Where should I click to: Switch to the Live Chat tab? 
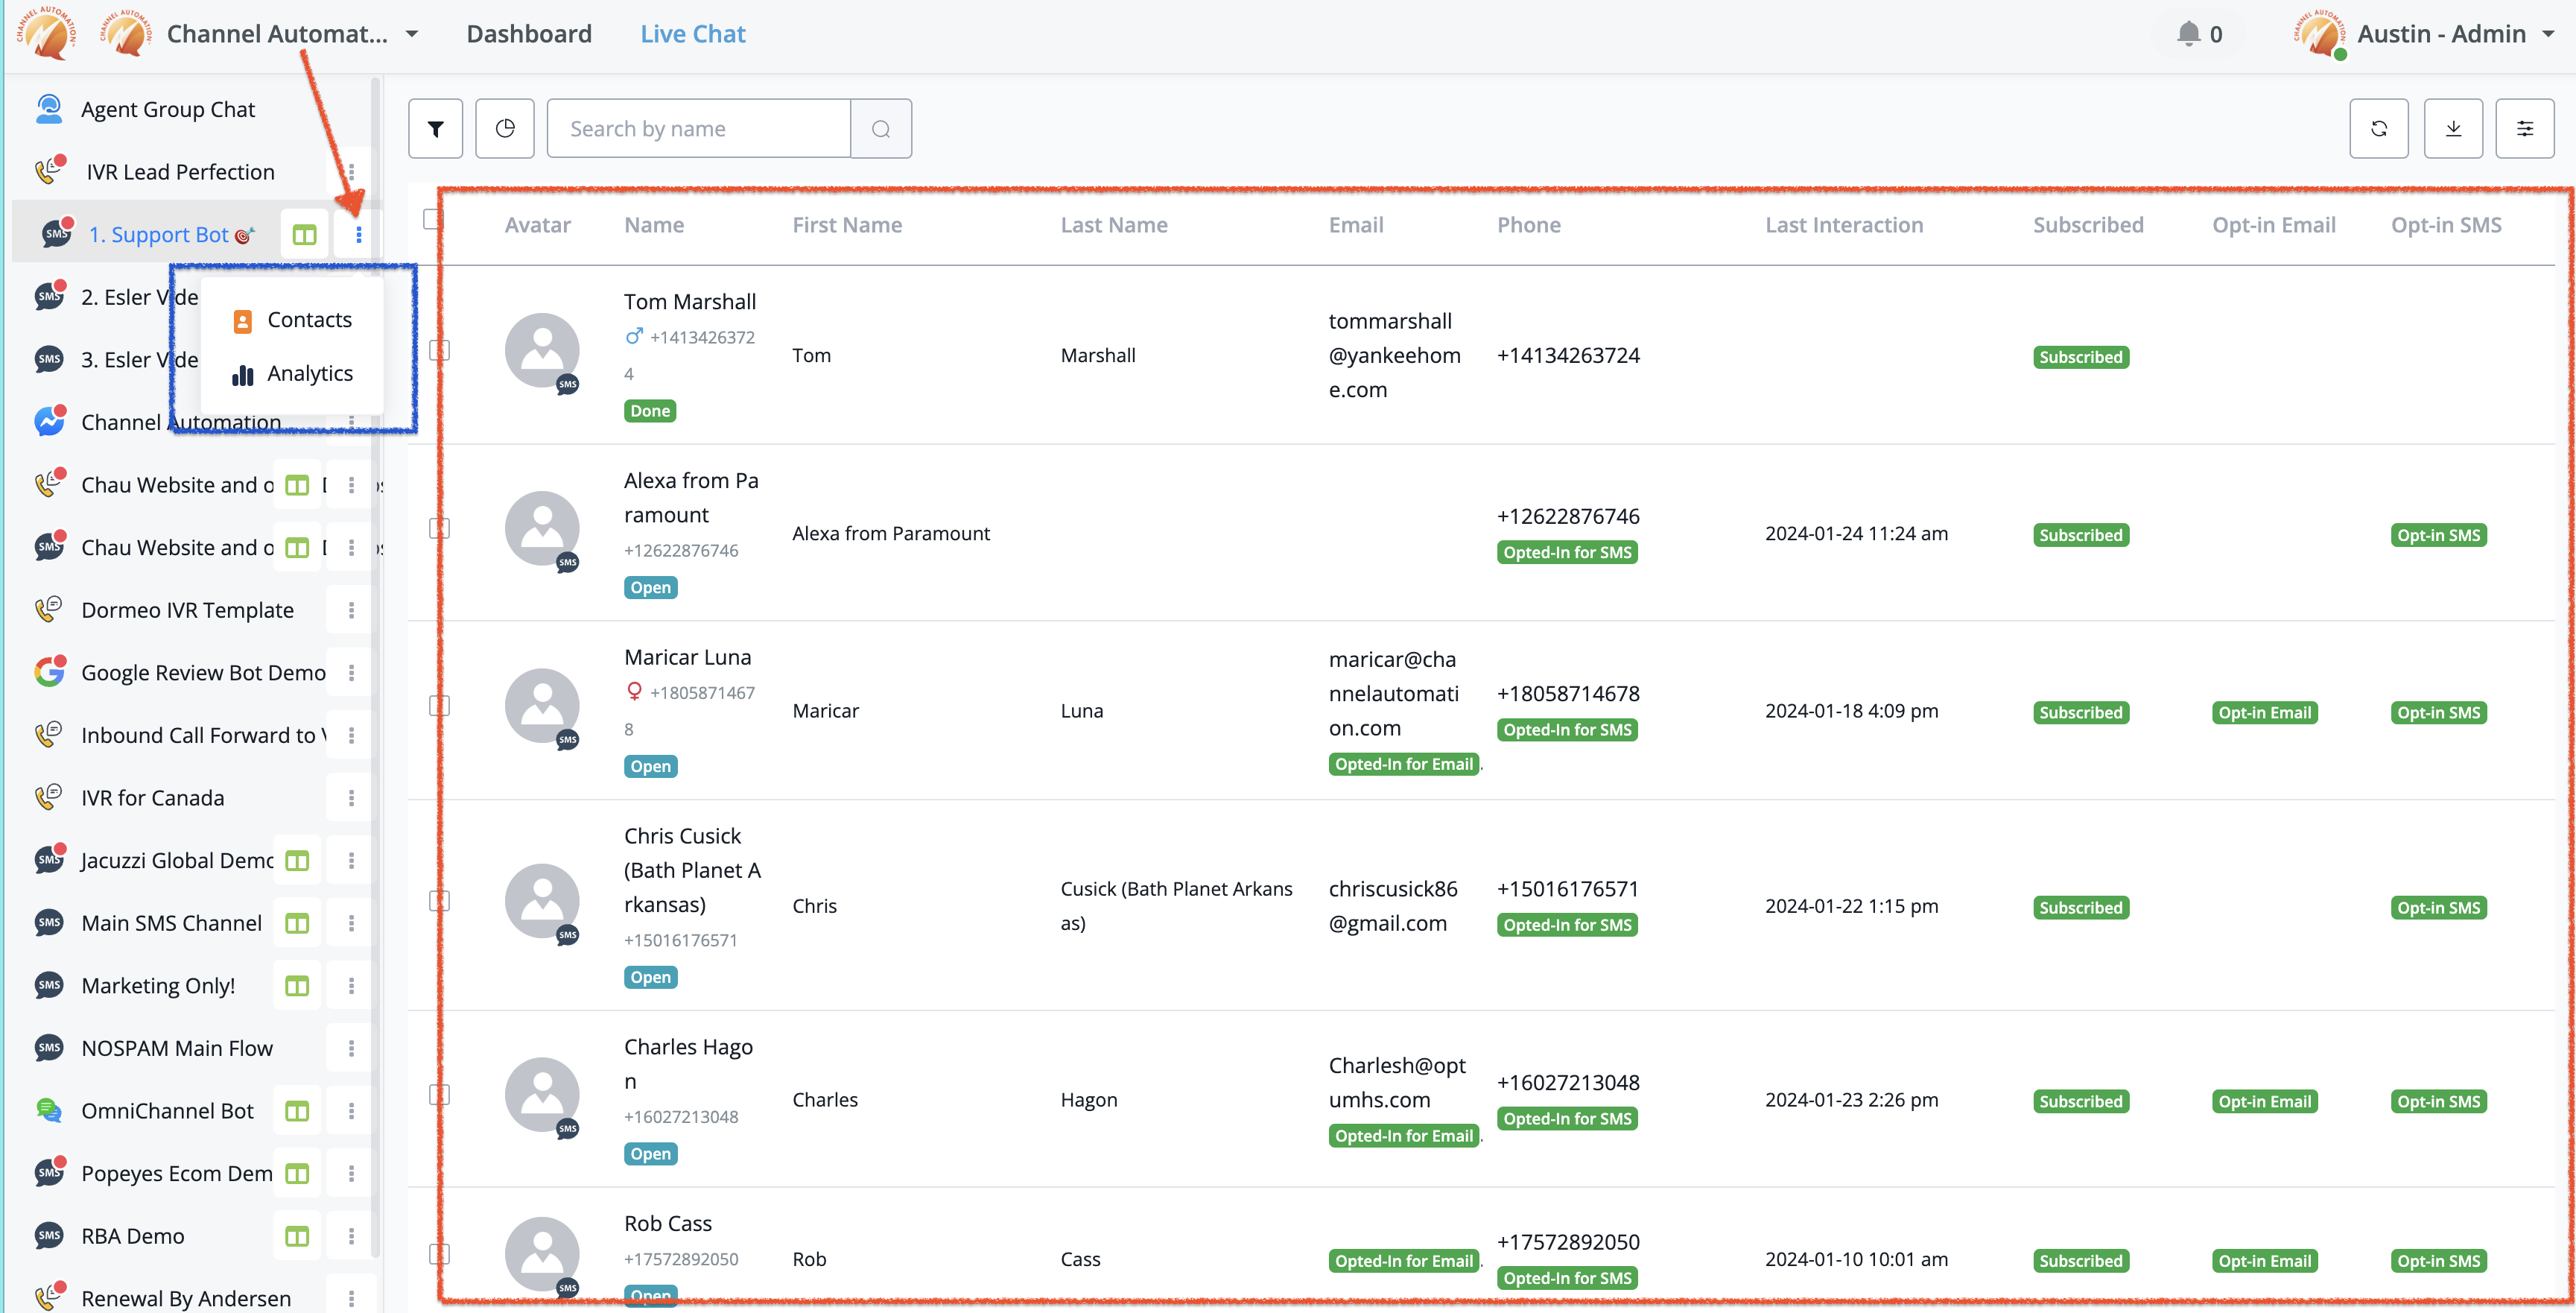tap(693, 34)
